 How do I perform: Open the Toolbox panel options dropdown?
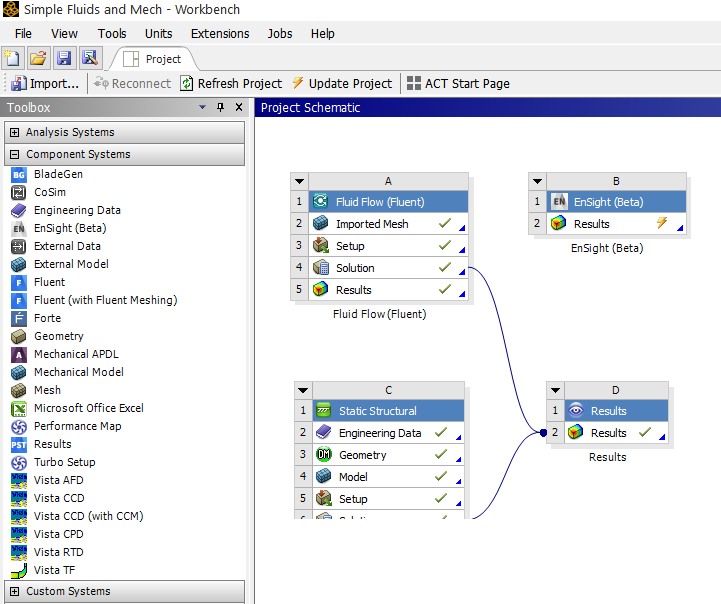click(202, 107)
